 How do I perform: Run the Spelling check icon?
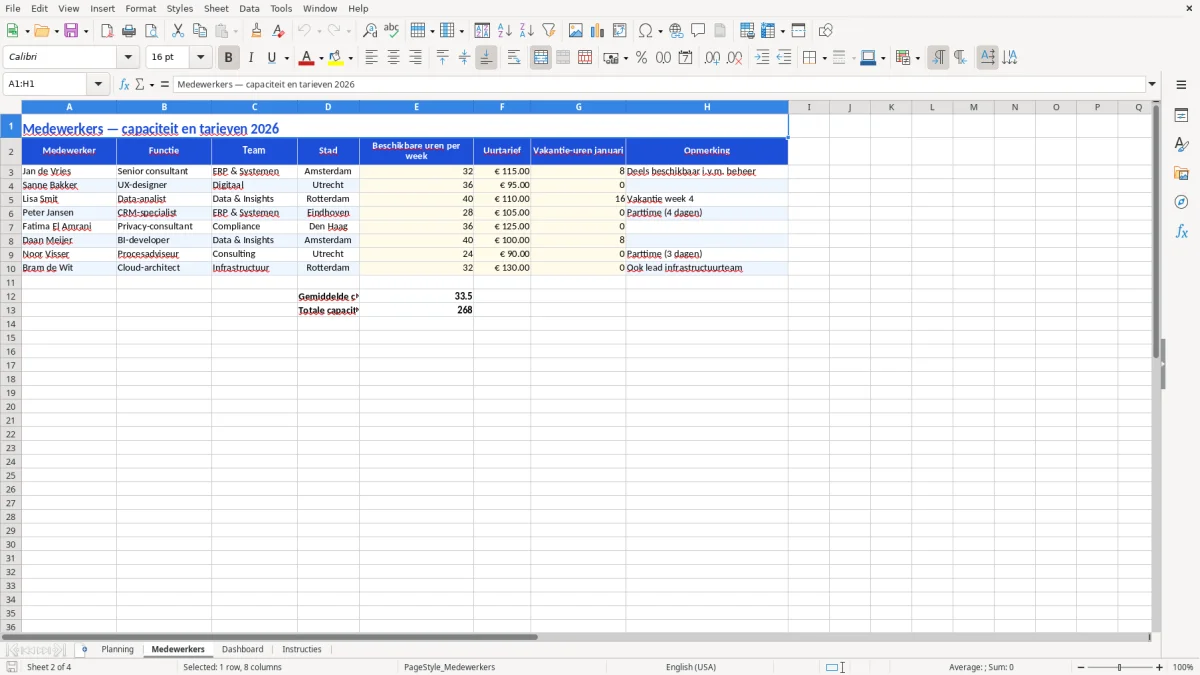pyautogui.click(x=392, y=31)
